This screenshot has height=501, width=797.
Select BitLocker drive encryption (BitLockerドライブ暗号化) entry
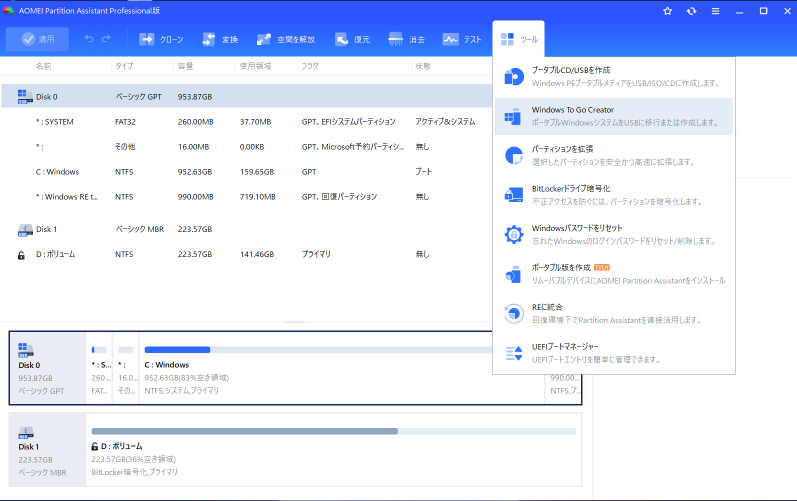pyautogui.click(x=614, y=195)
